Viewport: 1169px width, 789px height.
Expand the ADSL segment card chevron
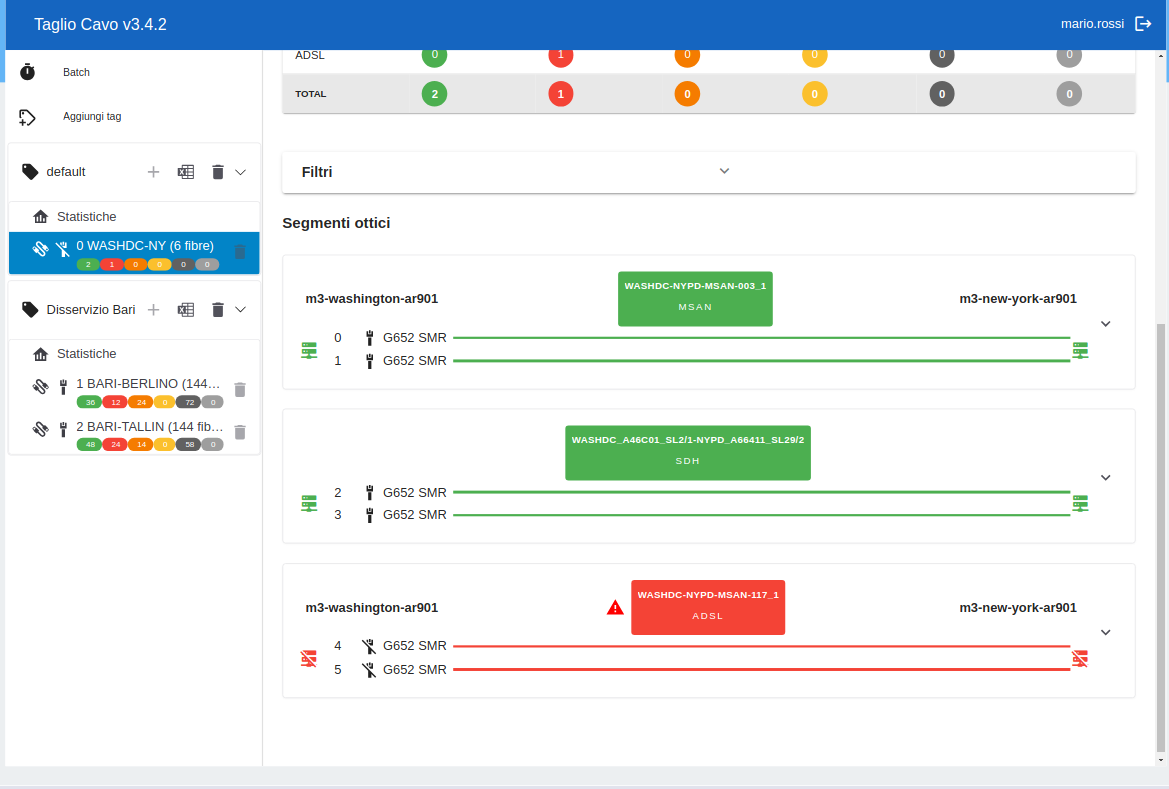(x=1105, y=632)
